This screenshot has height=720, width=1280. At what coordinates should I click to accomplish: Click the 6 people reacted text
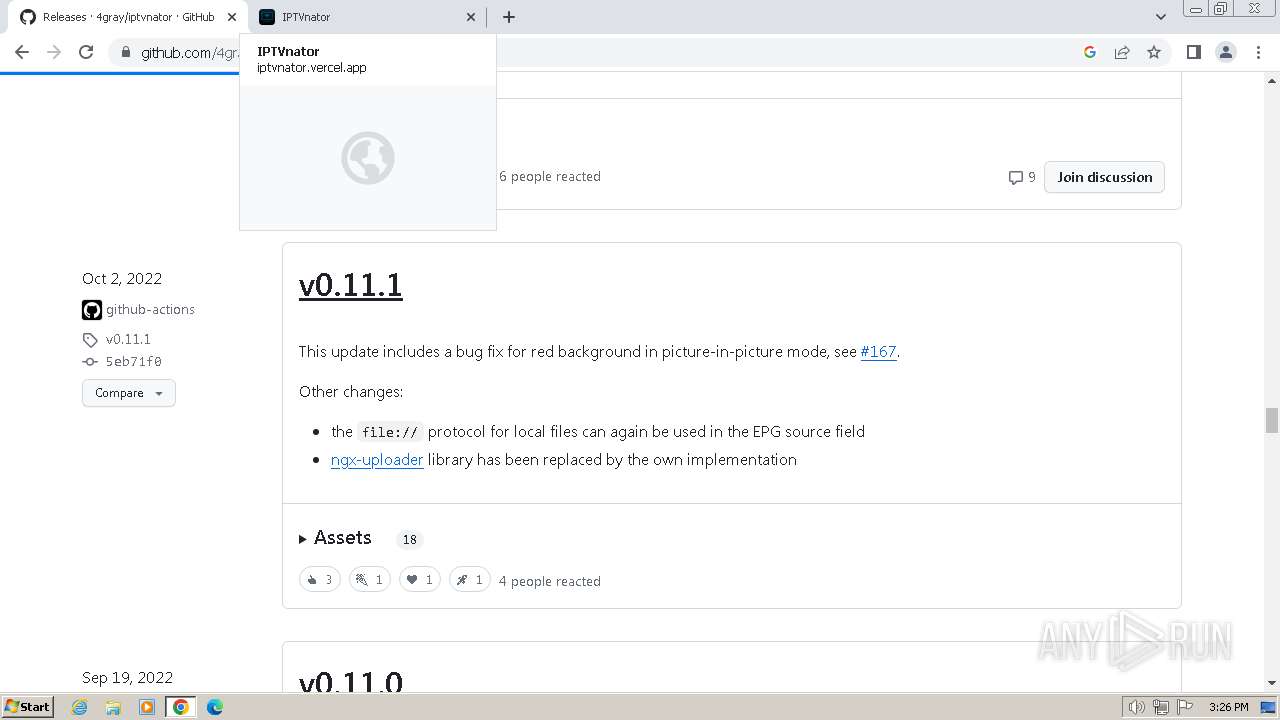tap(549, 177)
